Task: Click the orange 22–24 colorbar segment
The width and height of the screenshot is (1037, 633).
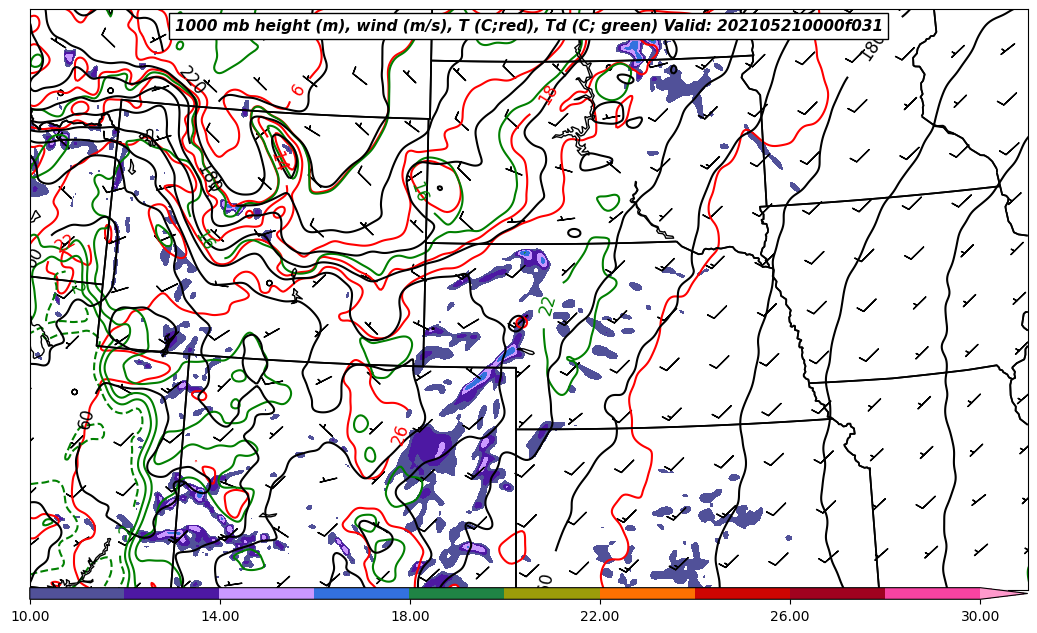Action: click(x=647, y=593)
